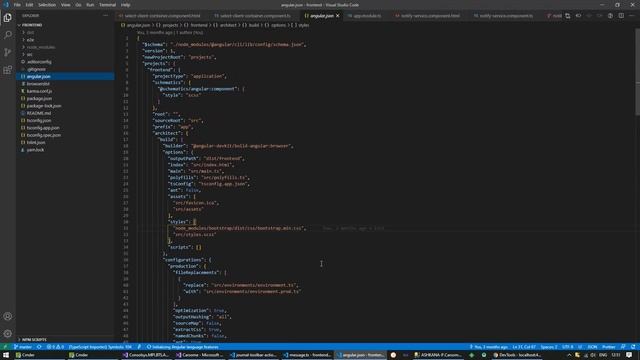Viewport: 640px width, 360px height.
Task: Click the master branch indicator
Action: (22, 347)
